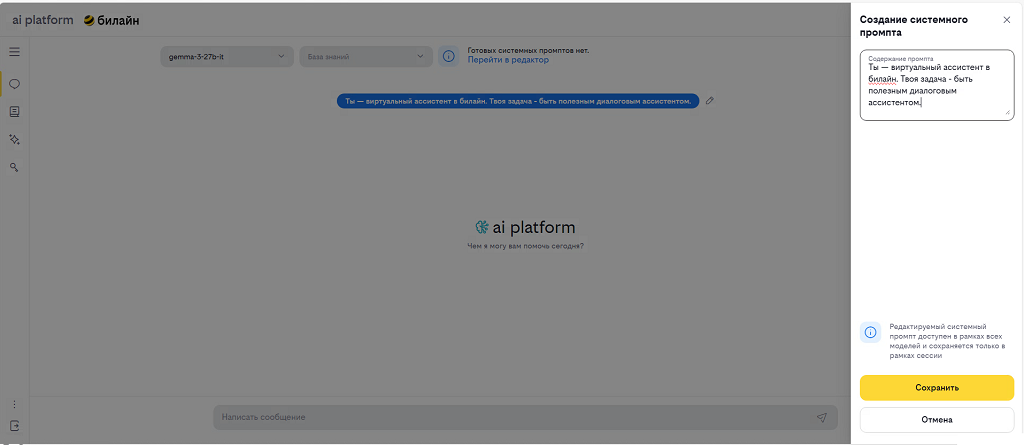
Task: Click the Beeline logo in header
Action: click(111, 20)
